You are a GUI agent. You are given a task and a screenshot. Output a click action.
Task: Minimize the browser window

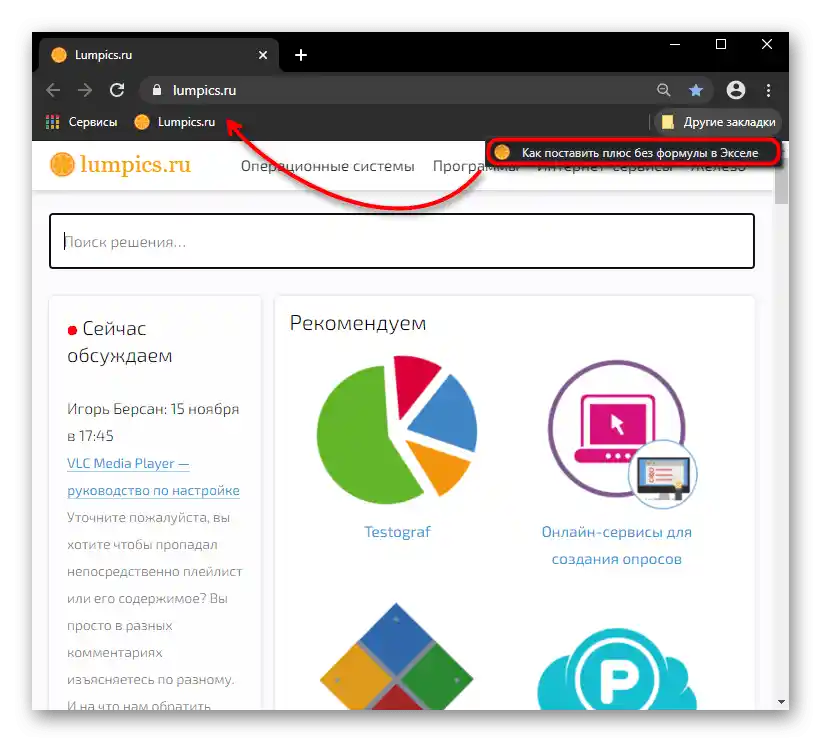click(x=675, y=45)
